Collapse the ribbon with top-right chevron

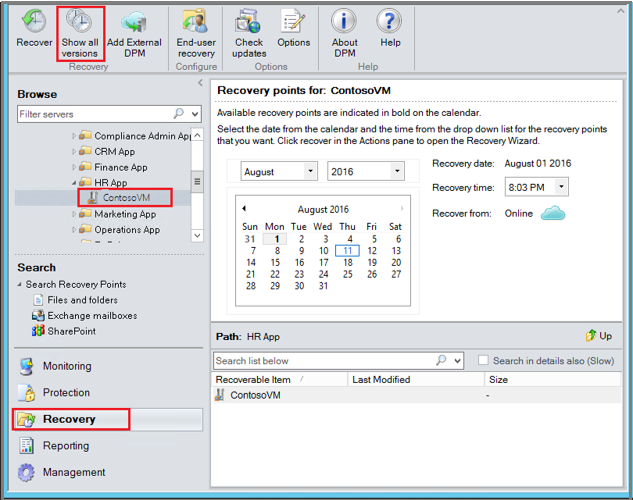(620, 11)
